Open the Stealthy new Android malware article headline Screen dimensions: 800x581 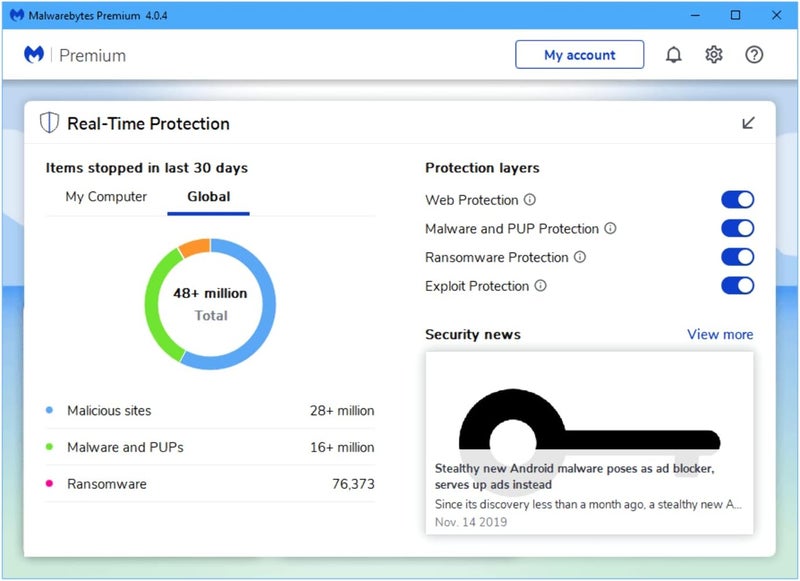click(x=574, y=476)
